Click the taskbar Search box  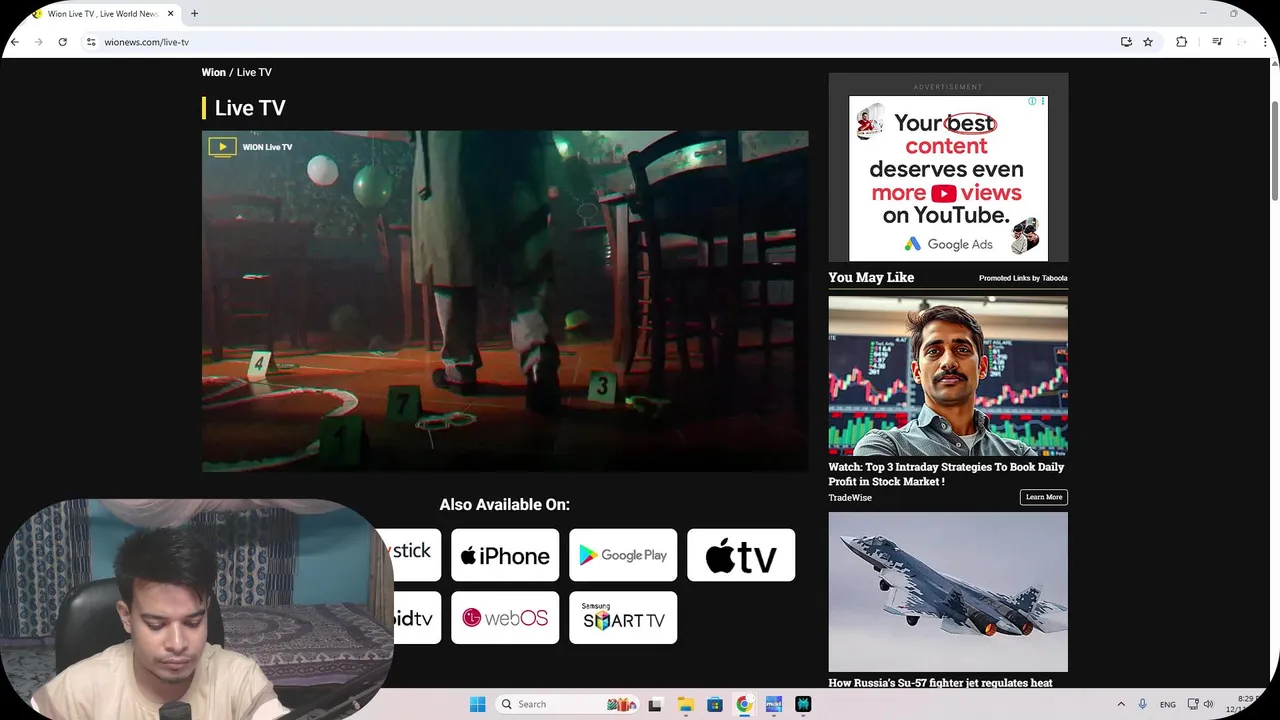pos(568,704)
